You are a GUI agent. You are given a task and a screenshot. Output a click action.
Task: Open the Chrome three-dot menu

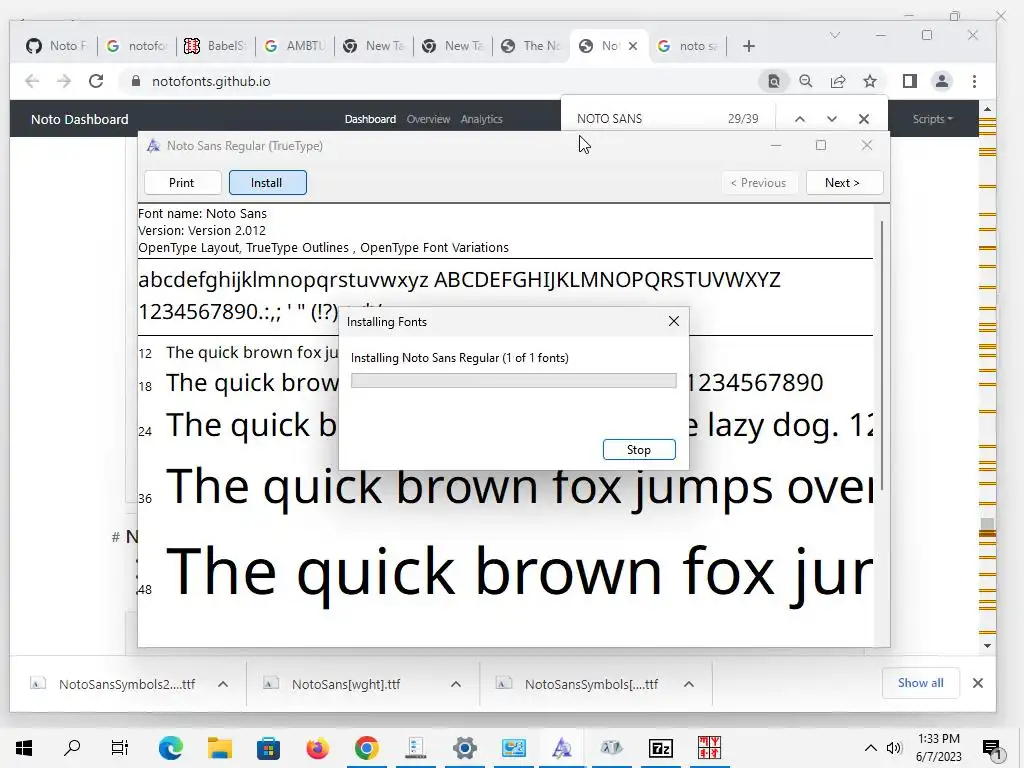[x=974, y=81]
